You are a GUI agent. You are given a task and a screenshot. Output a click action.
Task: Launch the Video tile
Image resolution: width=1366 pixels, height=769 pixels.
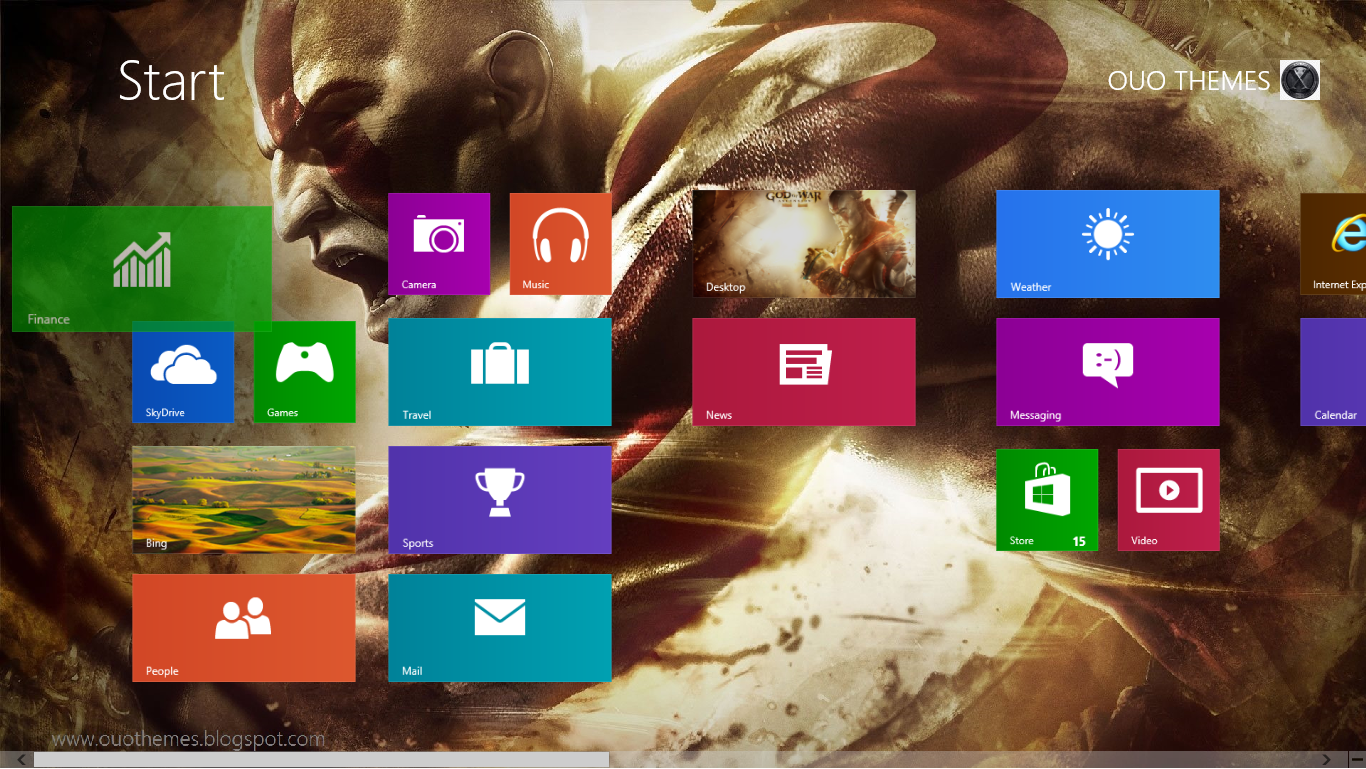[1168, 500]
